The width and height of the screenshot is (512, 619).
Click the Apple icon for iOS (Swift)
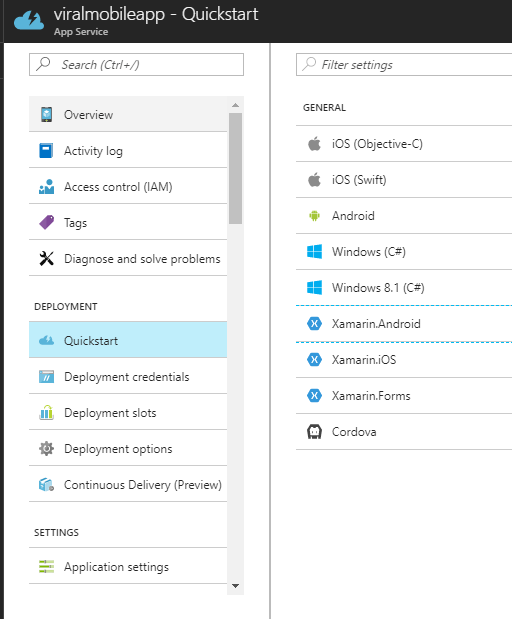(314, 180)
